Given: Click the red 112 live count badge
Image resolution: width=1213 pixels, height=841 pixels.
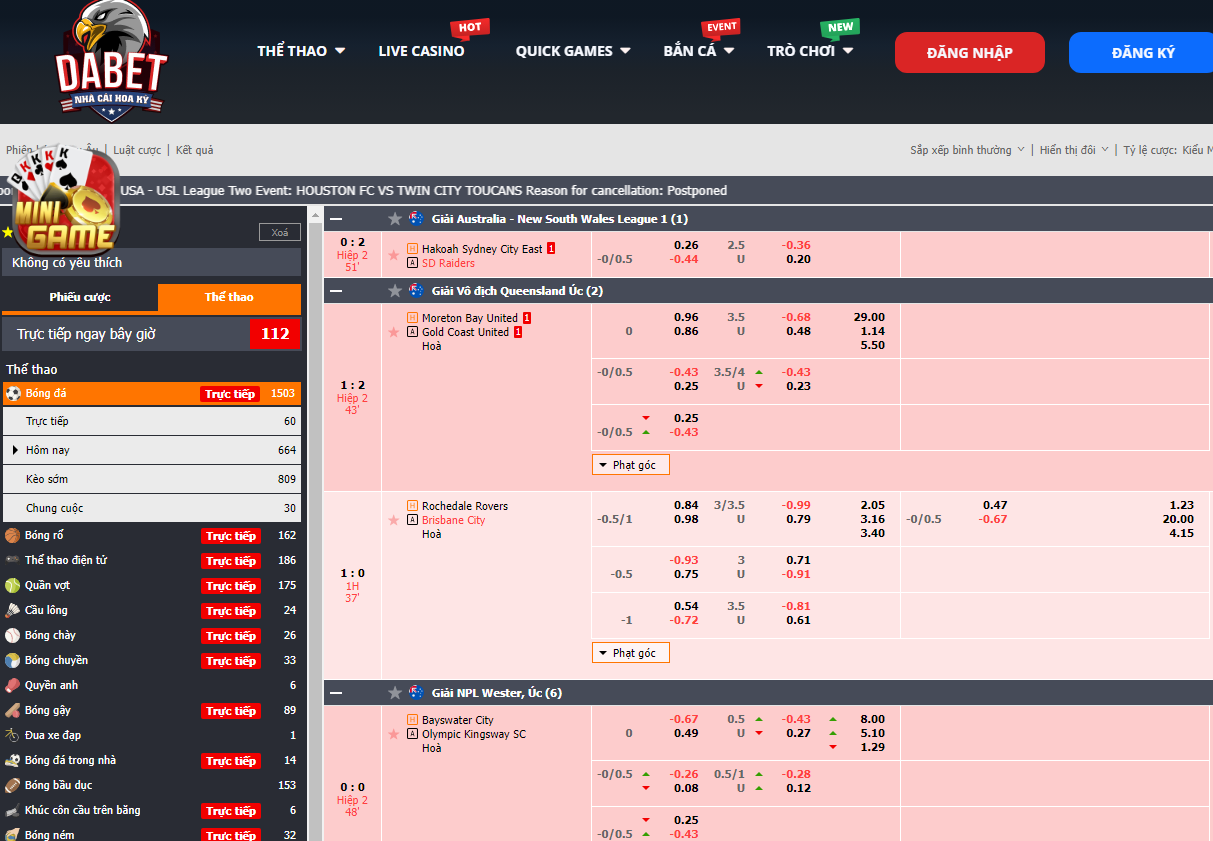Looking at the screenshot, I should pyautogui.click(x=274, y=334).
